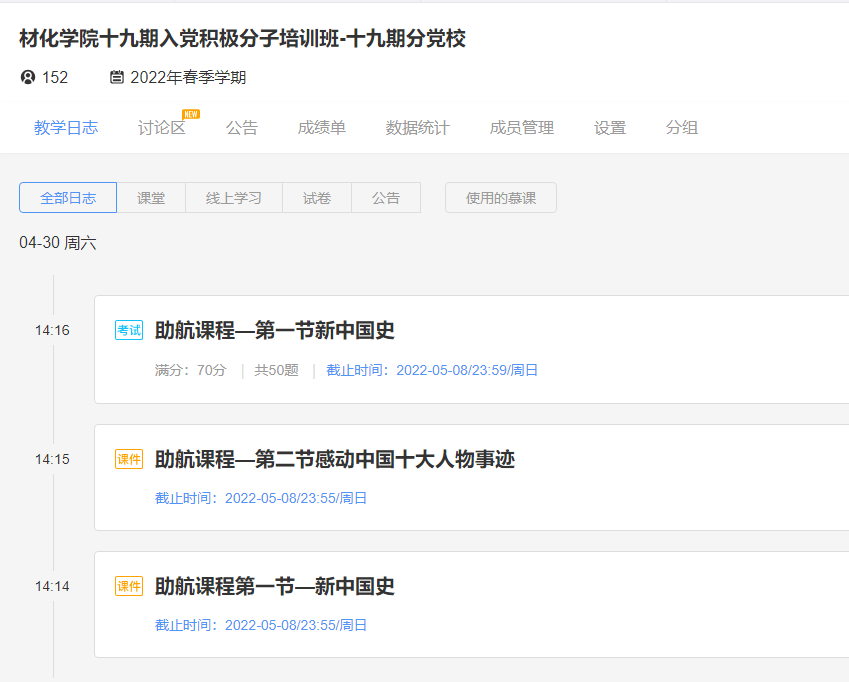This screenshot has width=849, height=682.
Task: Click the NEW badge above 讨论区
Action: (190, 114)
